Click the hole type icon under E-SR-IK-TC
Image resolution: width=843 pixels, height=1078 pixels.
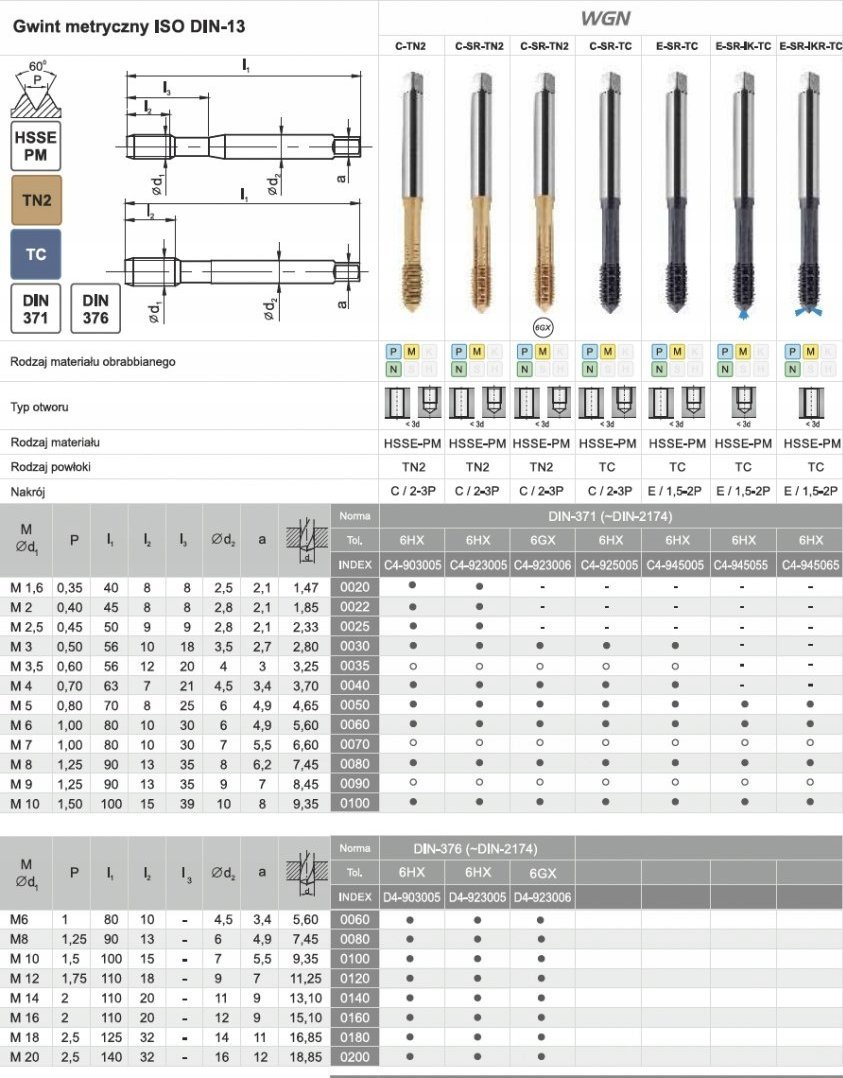click(742, 404)
